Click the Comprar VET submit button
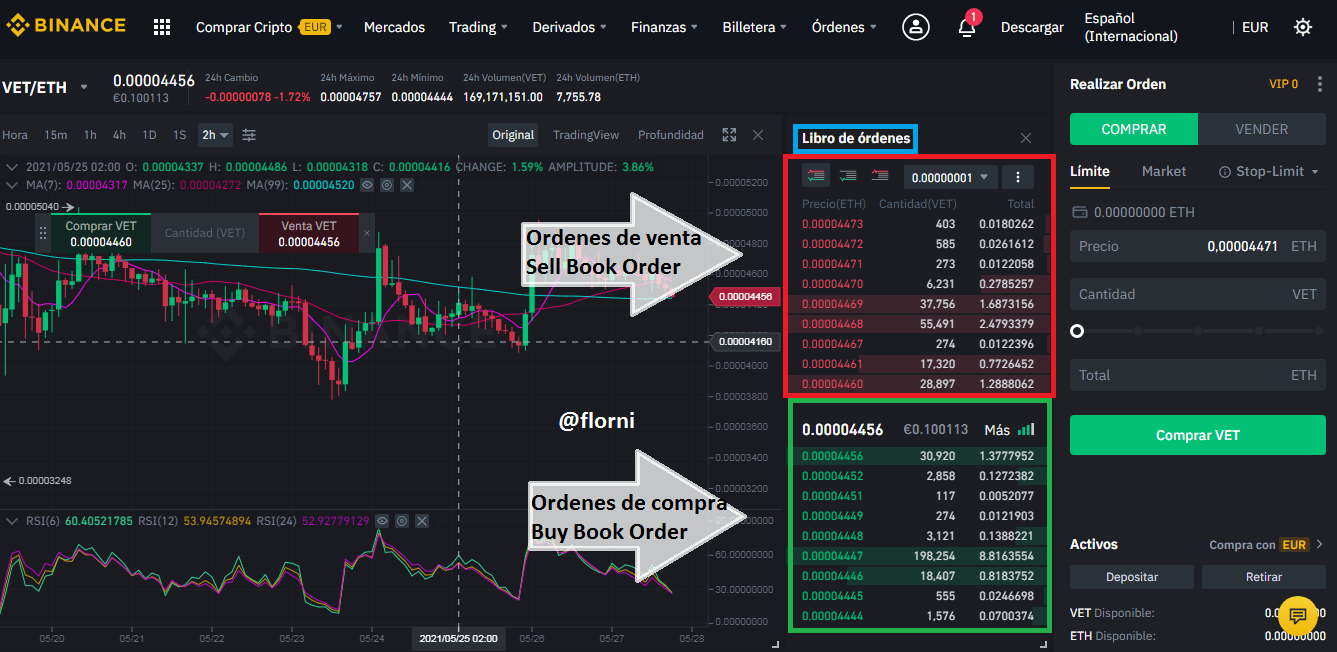 [1198, 435]
